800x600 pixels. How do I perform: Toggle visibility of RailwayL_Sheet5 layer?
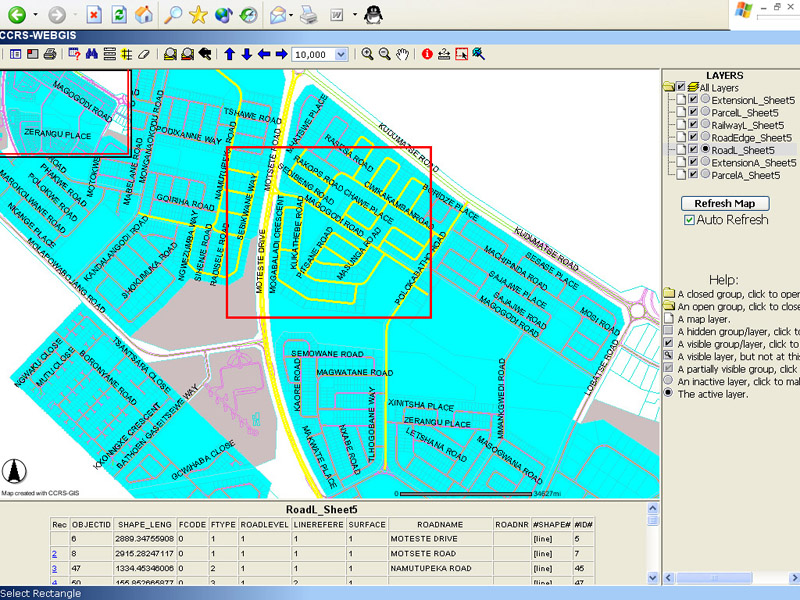click(693, 125)
